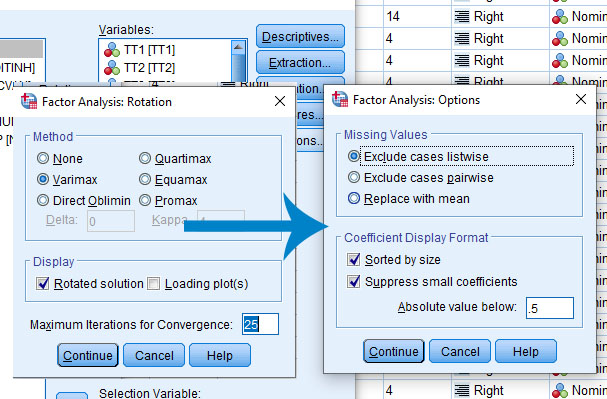Click Maximum Iterations for Convergence field
The width and height of the screenshot is (607, 399).
click(260, 324)
